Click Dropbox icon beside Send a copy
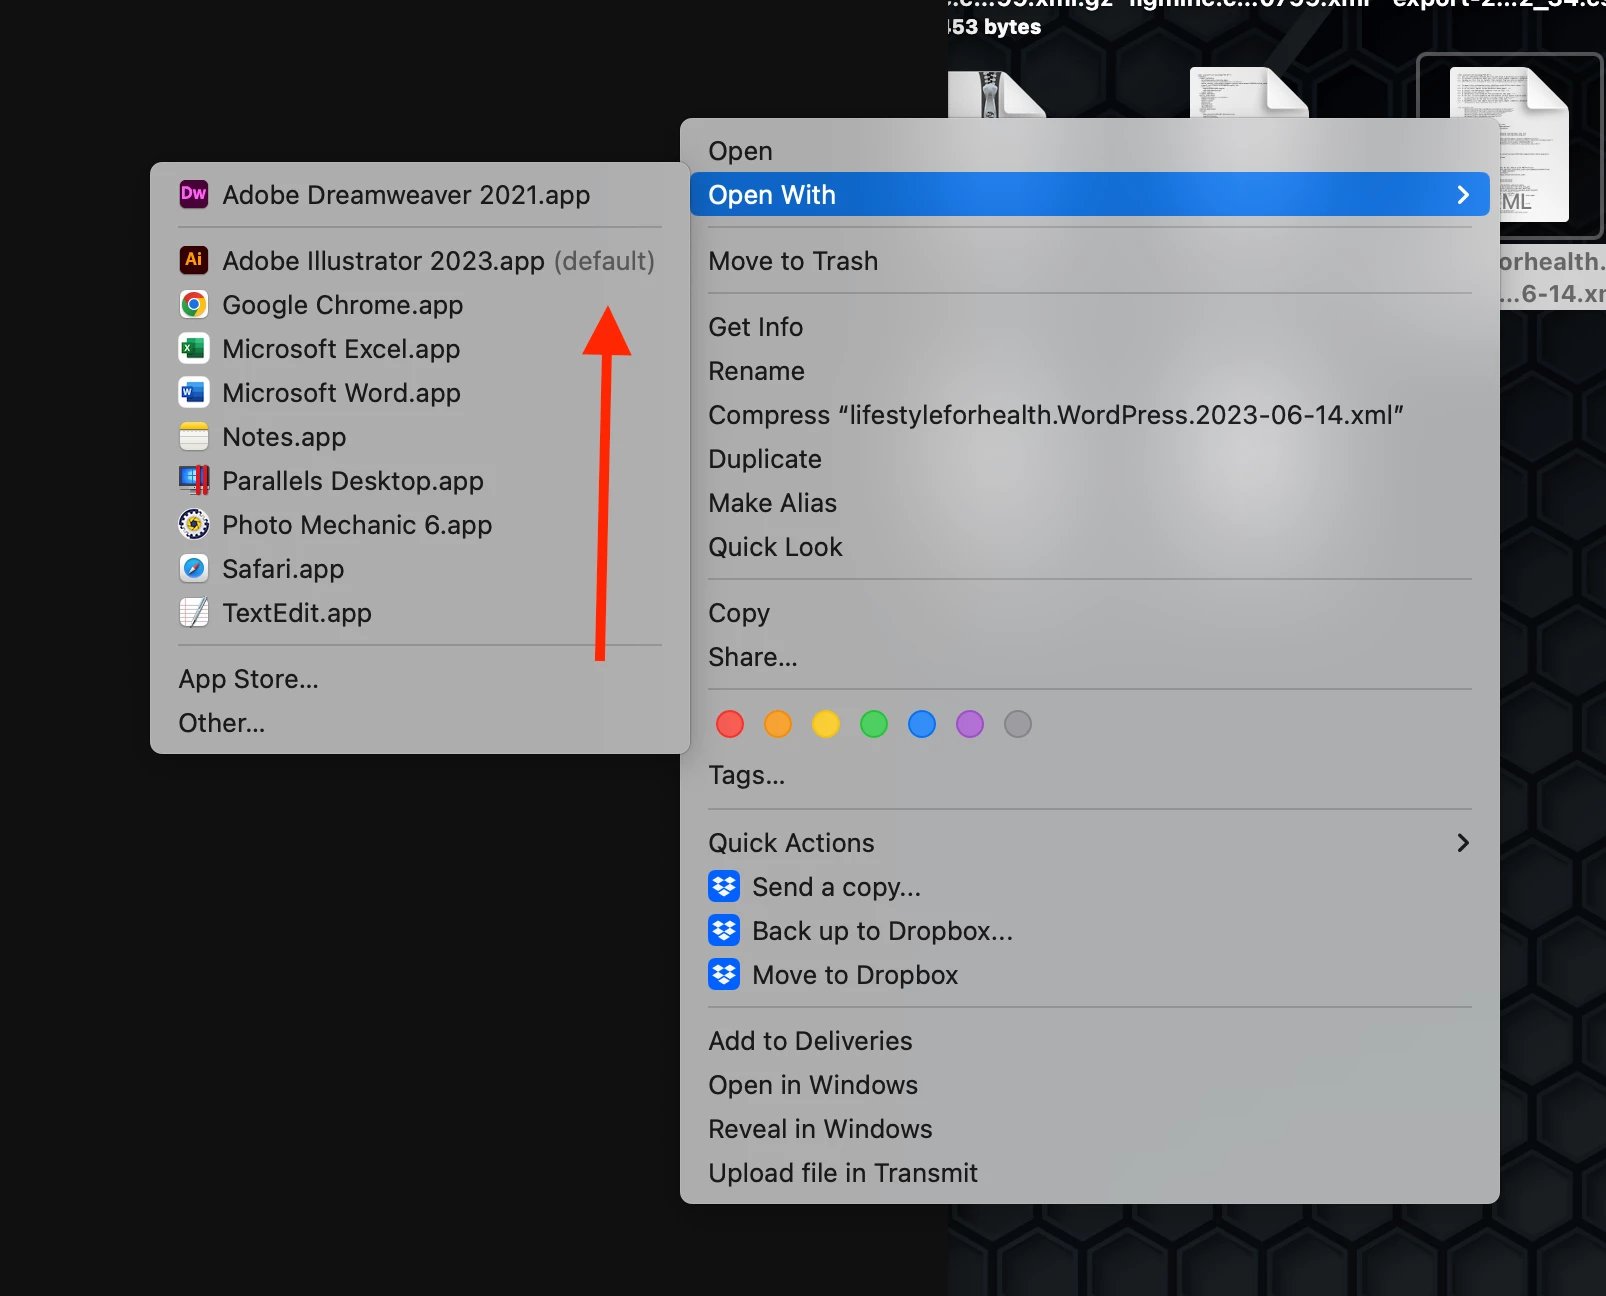The width and height of the screenshot is (1606, 1296). (x=724, y=886)
